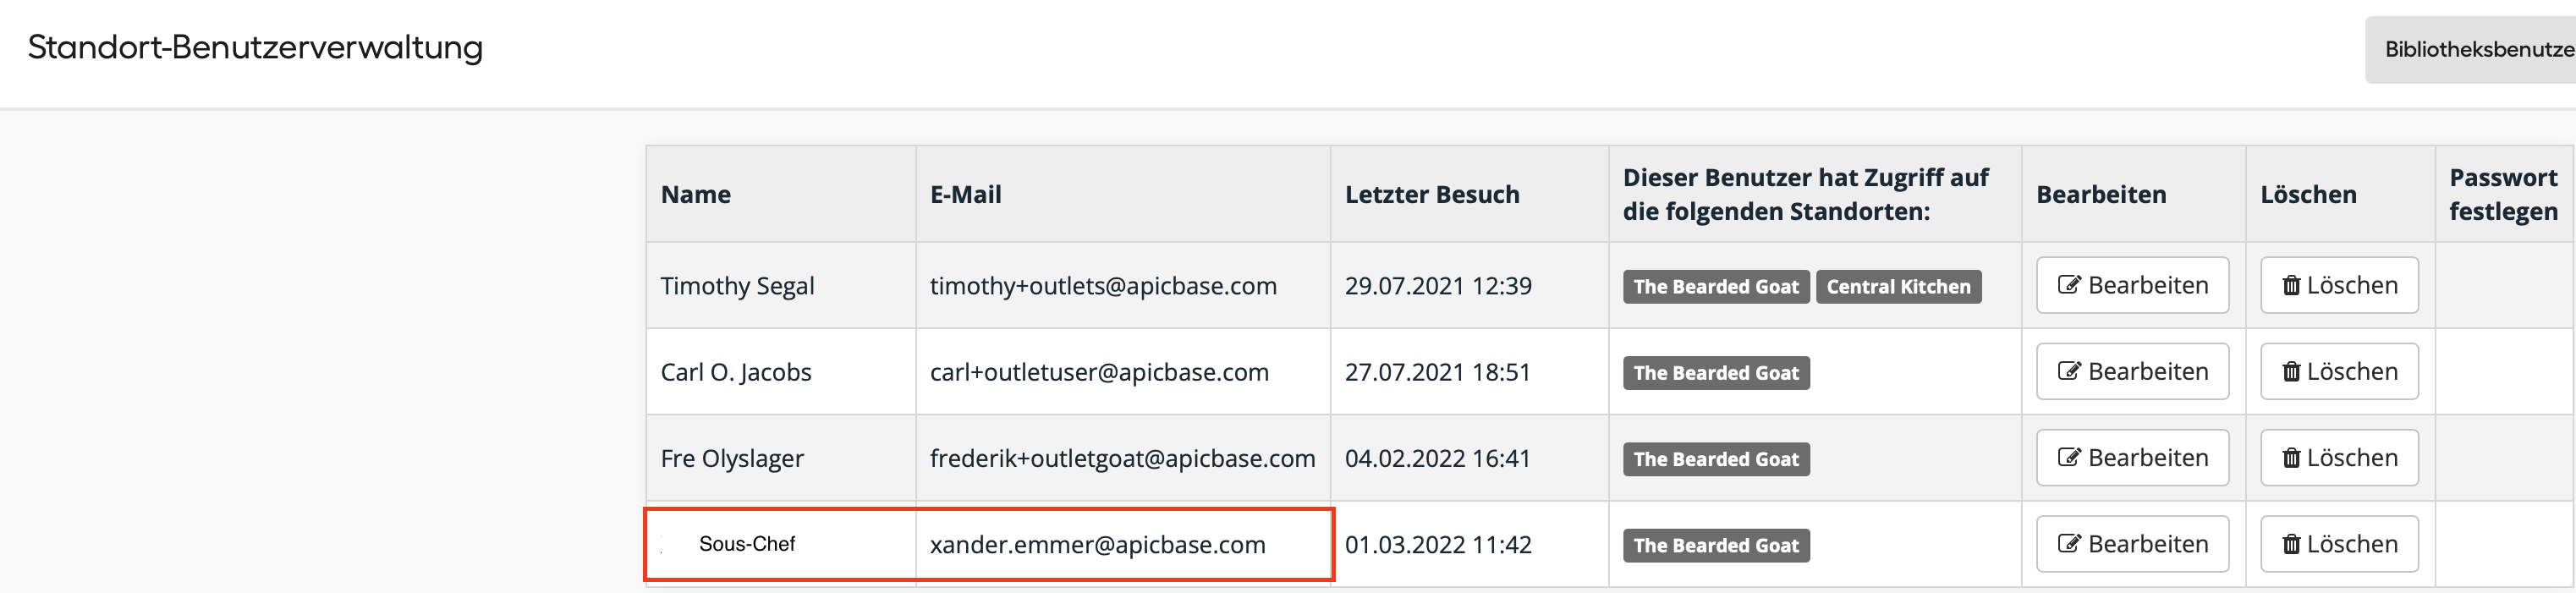Image resolution: width=2576 pixels, height=593 pixels.
Task: Click the edit pencil icon for Carl O. Jacobs
Action: tap(2069, 371)
